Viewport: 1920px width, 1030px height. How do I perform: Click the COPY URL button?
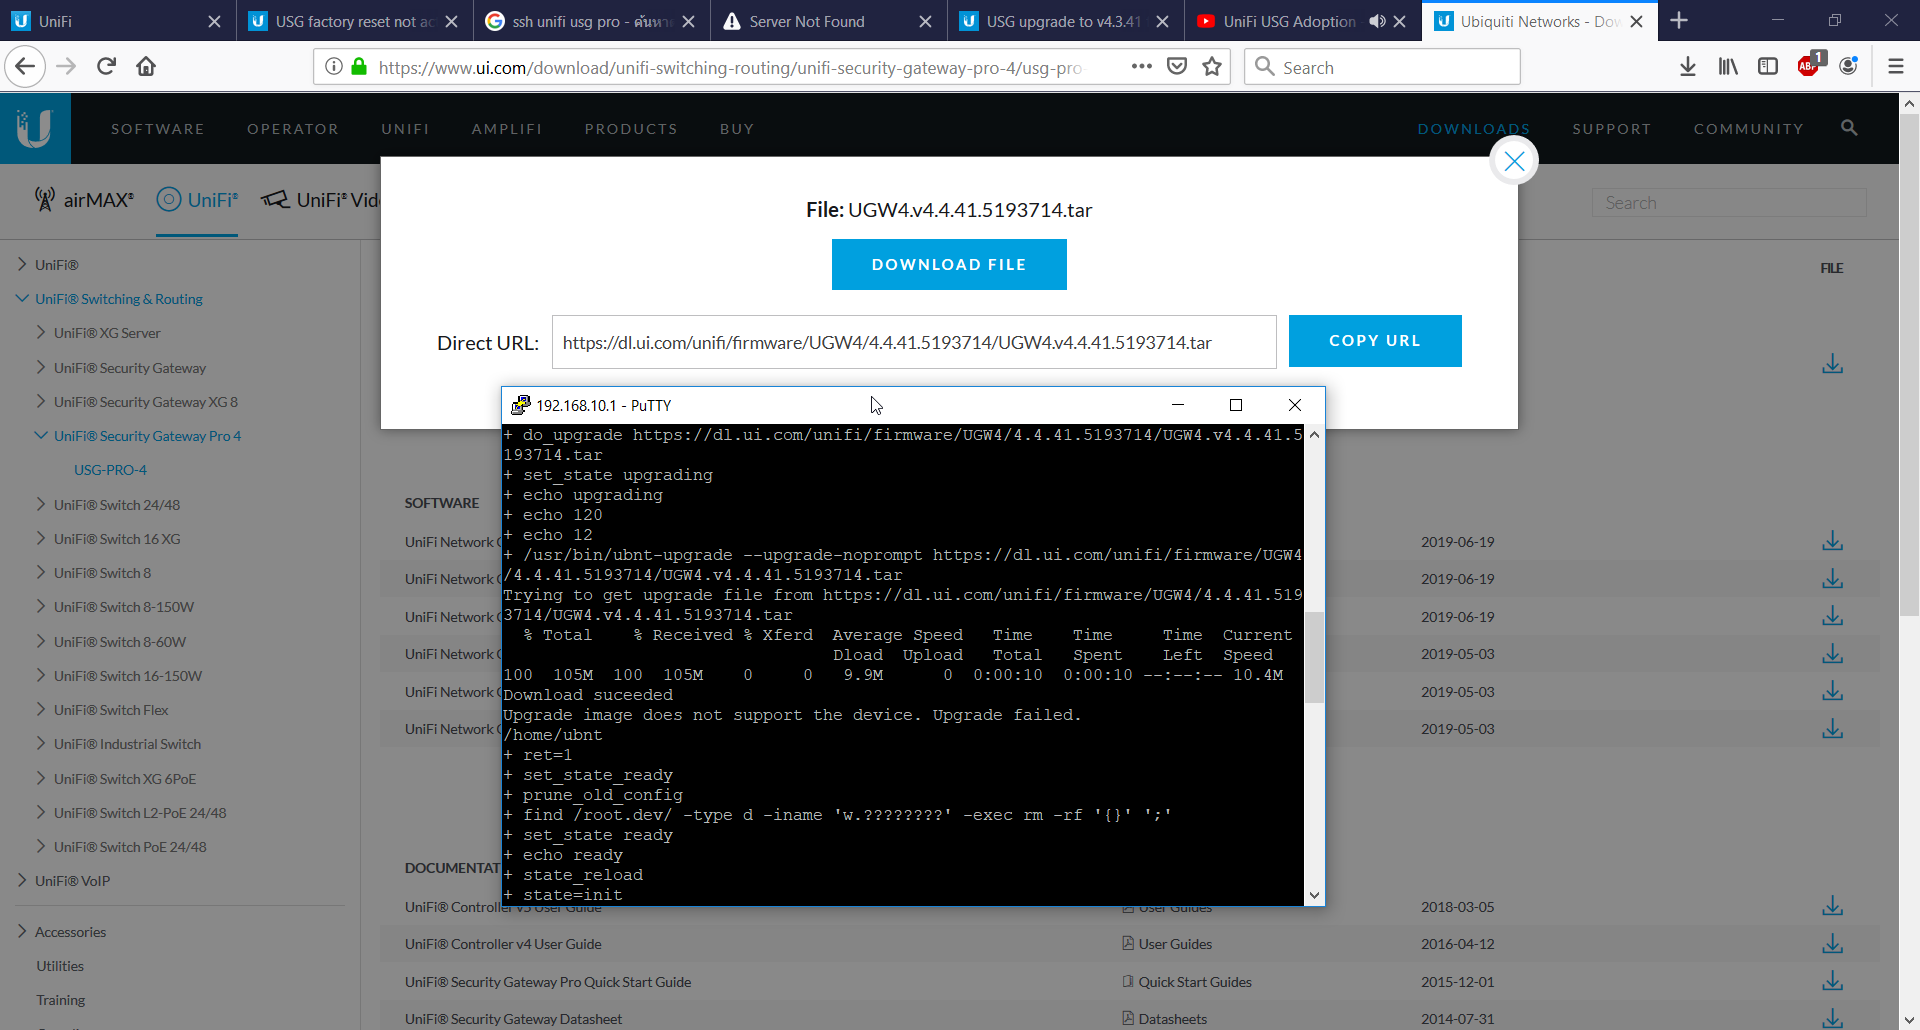coord(1375,341)
